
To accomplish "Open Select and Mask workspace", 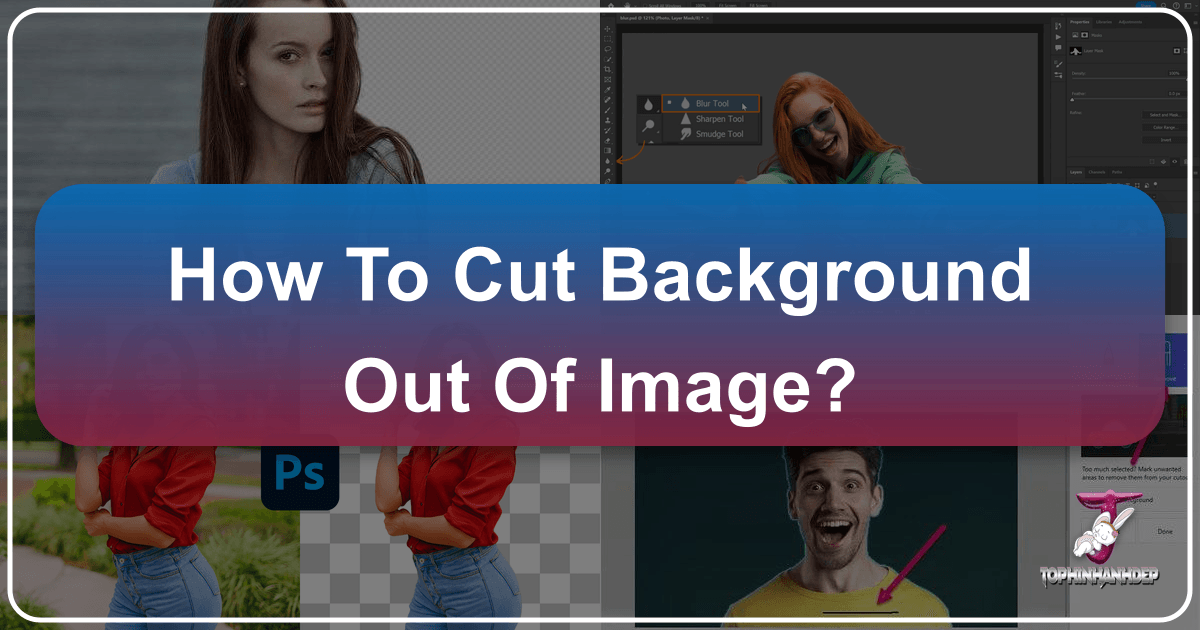I will pyautogui.click(x=1165, y=115).
